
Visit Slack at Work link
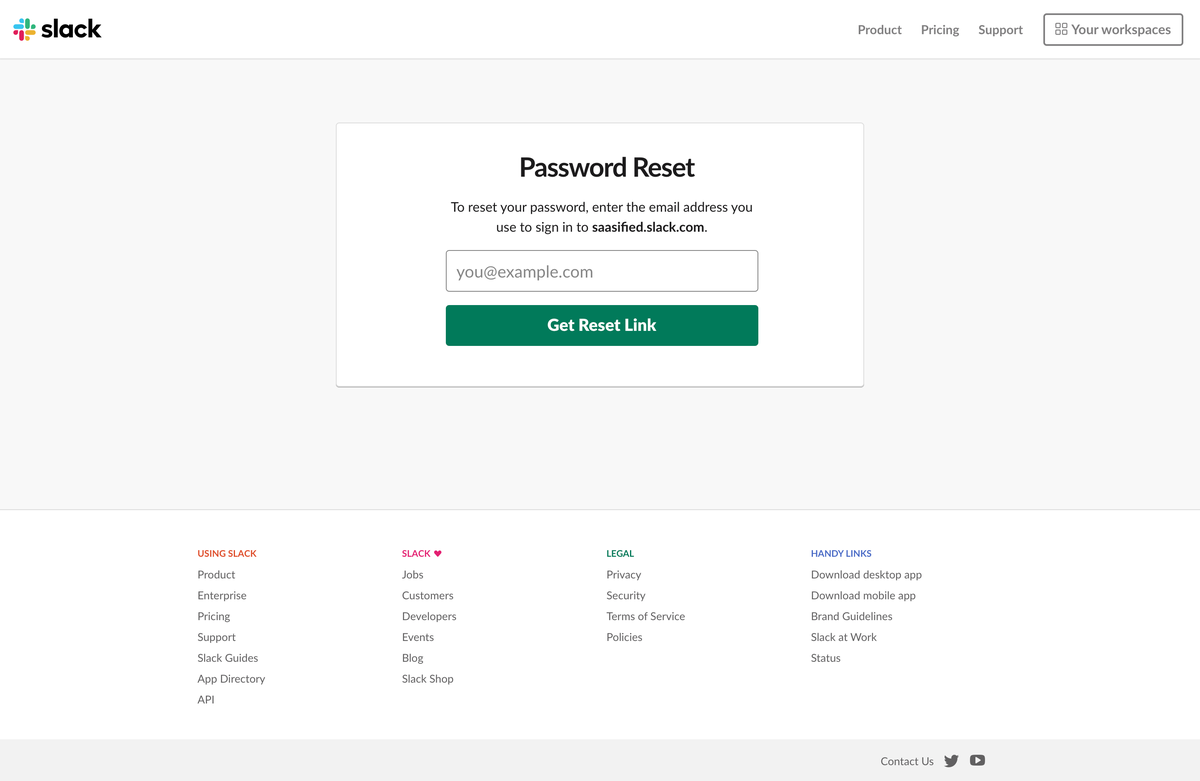point(844,637)
